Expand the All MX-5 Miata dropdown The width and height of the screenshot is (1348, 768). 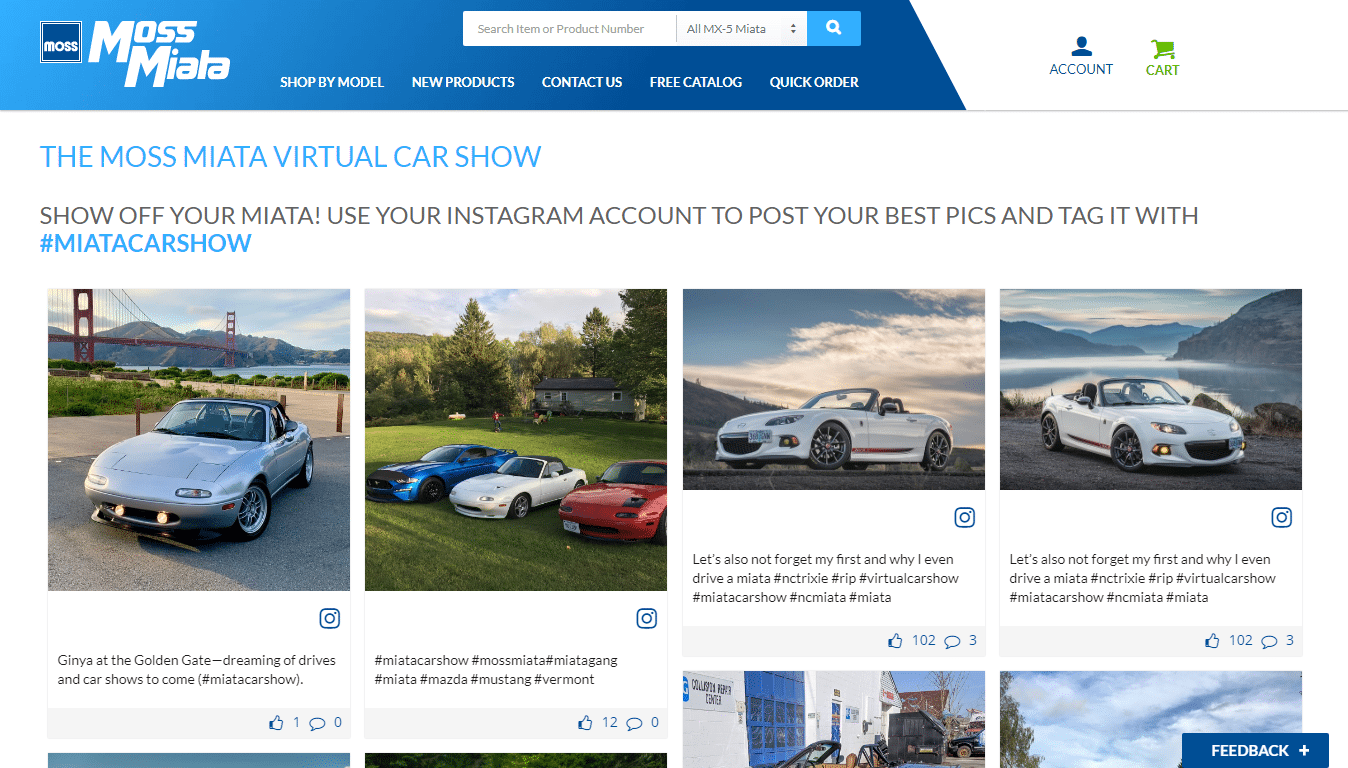point(741,29)
